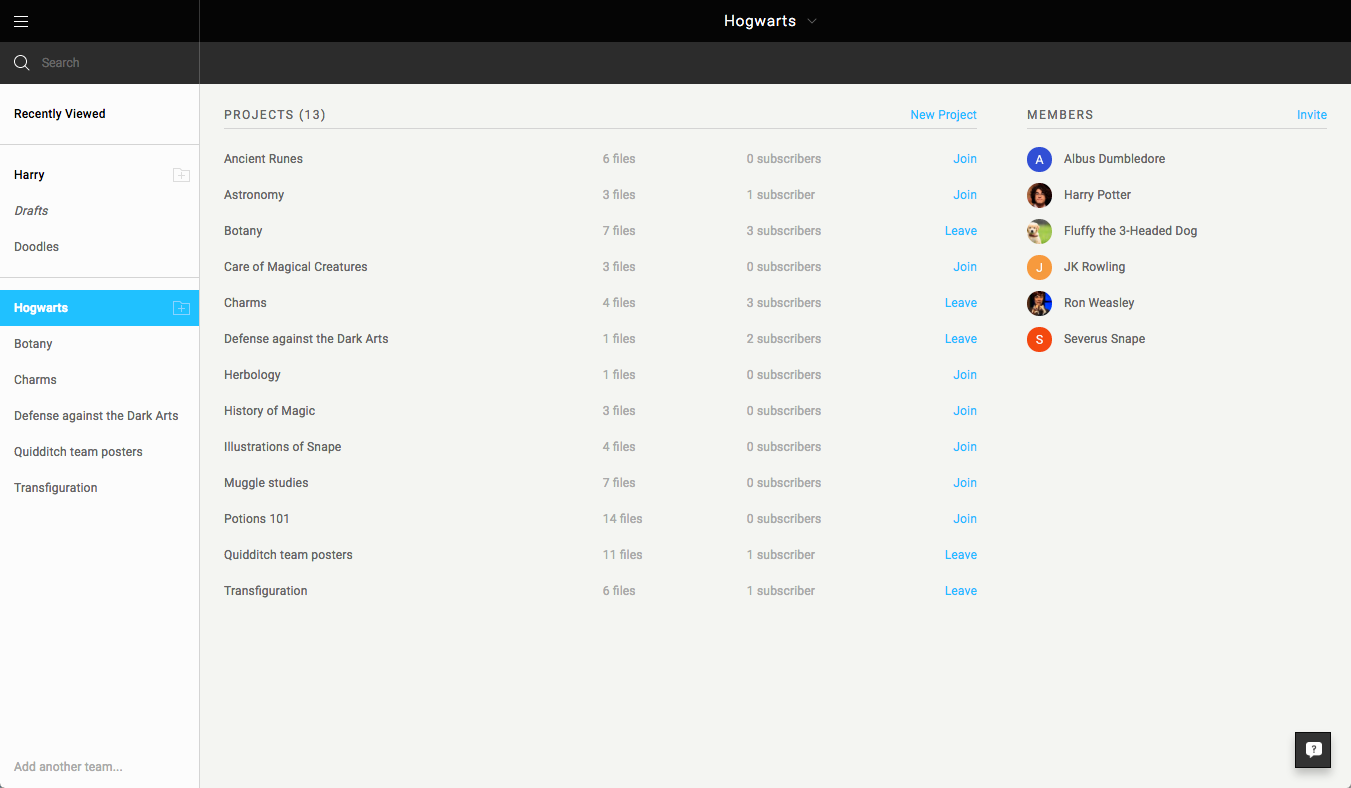Open the help chat button
This screenshot has height=788, width=1351.
(x=1313, y=750)
